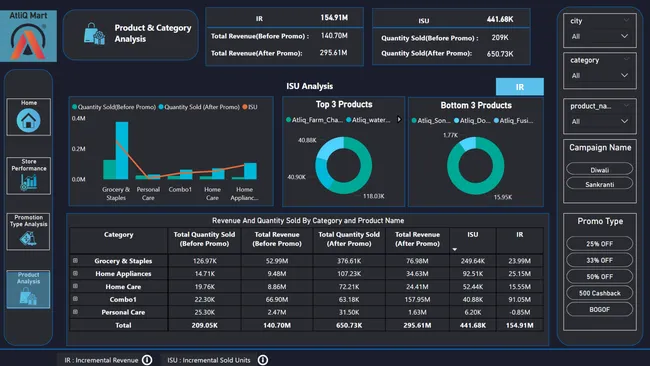Click the Atliq_Do... legend item
Image resolution: width=650 pixels, height=366 pixels.
[x=473, y=121]
